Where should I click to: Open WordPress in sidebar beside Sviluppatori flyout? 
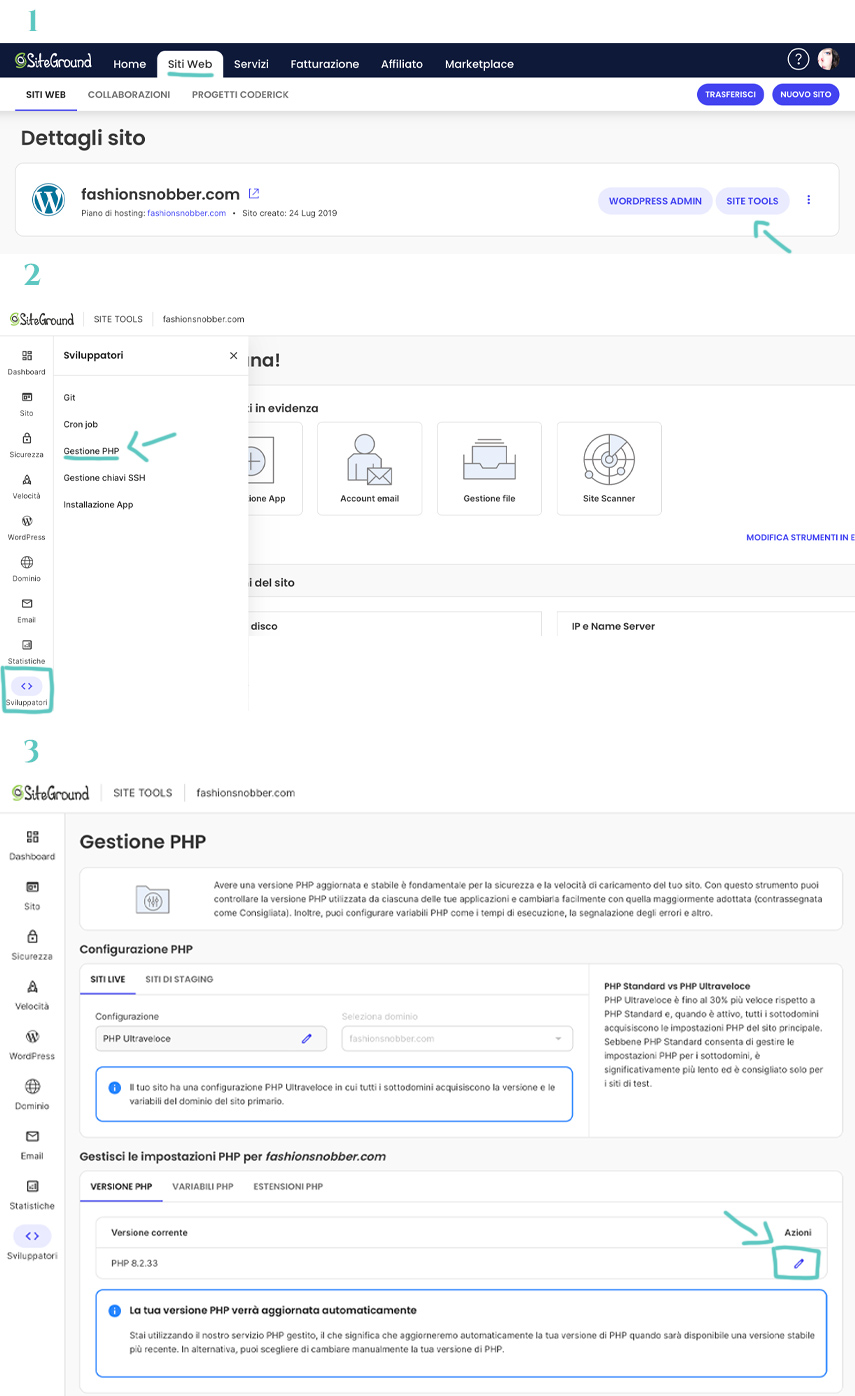coord(27,528)
